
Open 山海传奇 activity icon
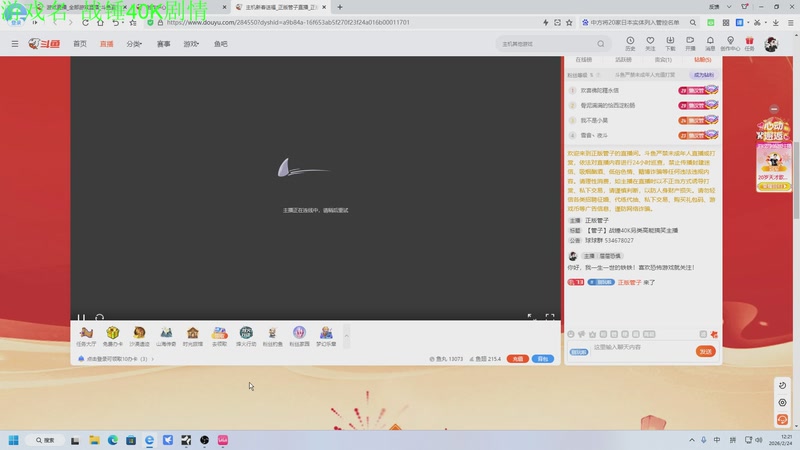tap(166, 336)
